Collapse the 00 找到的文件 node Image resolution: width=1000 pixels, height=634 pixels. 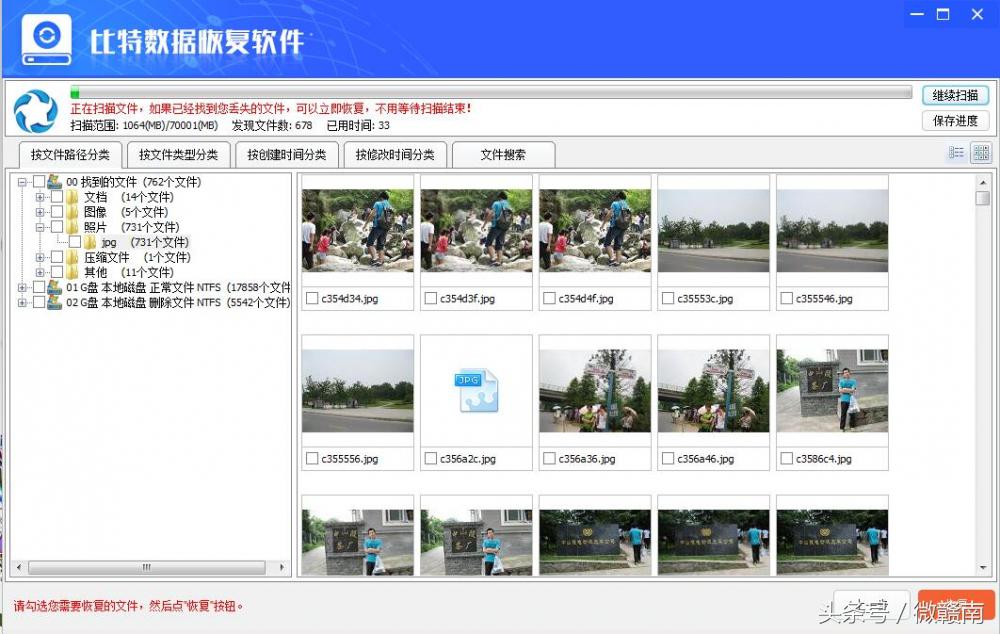pyautogui.click(x=21, y=182)
